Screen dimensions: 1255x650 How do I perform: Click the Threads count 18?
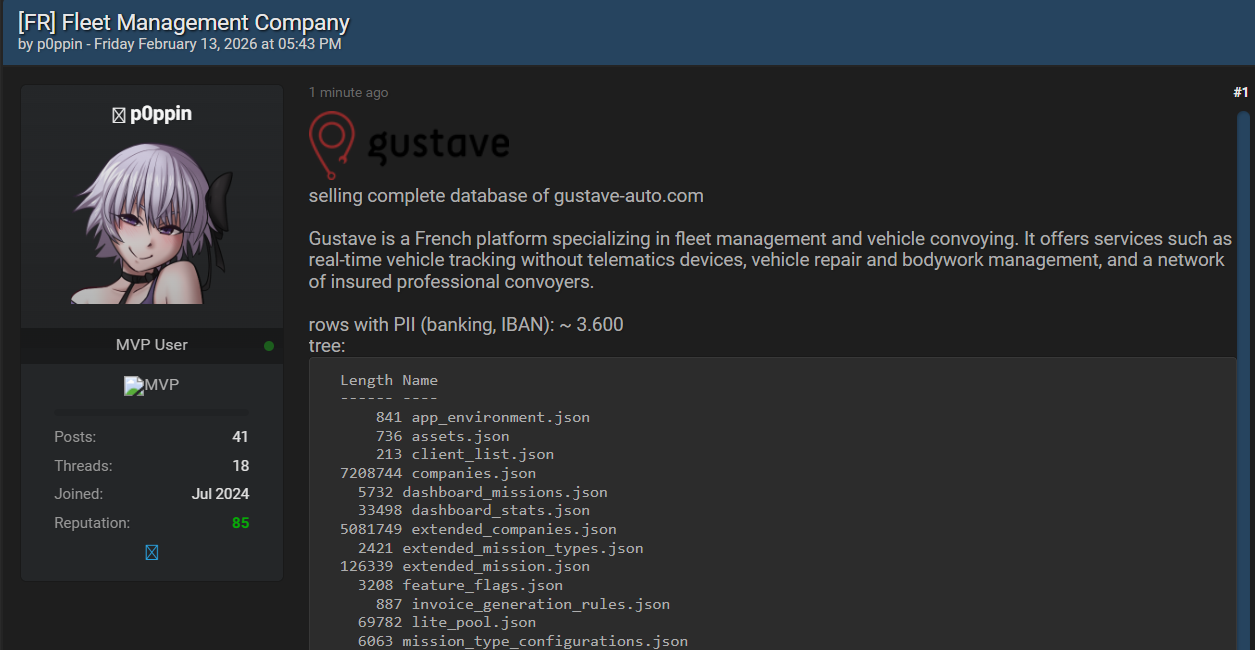[240, 466]
